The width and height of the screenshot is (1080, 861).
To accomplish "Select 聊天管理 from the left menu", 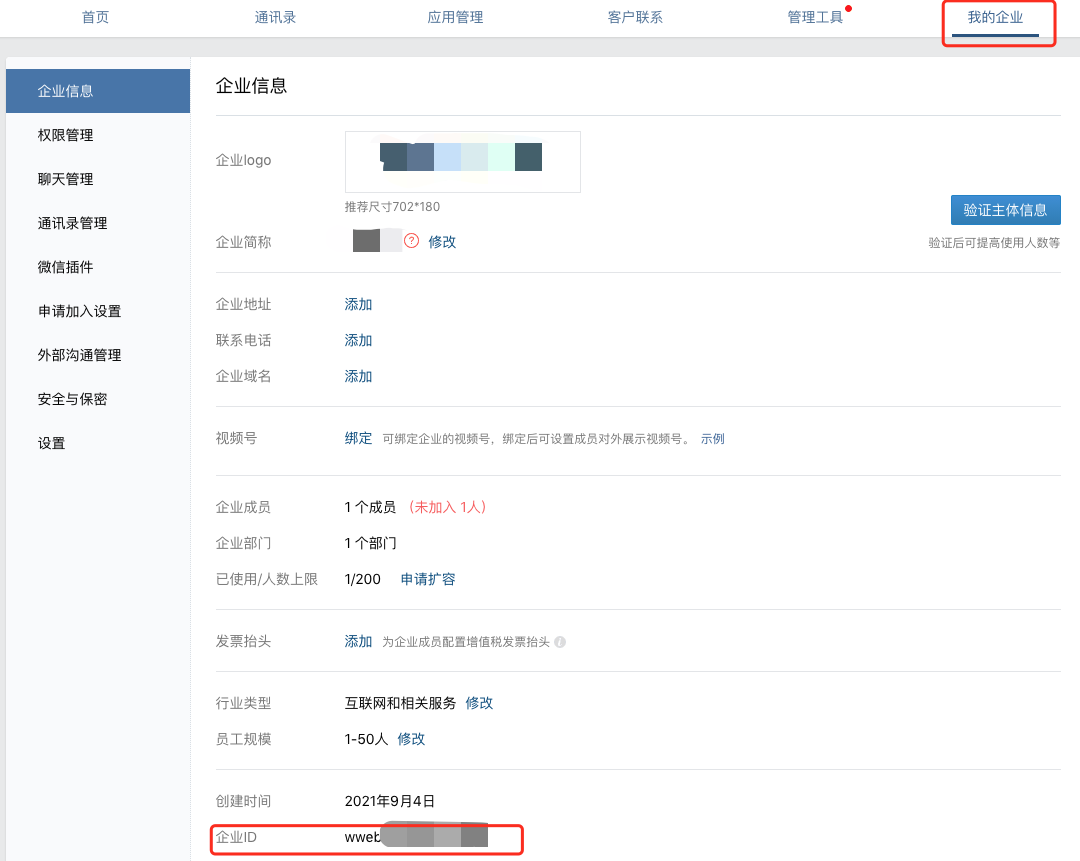I will coord(66,179).
